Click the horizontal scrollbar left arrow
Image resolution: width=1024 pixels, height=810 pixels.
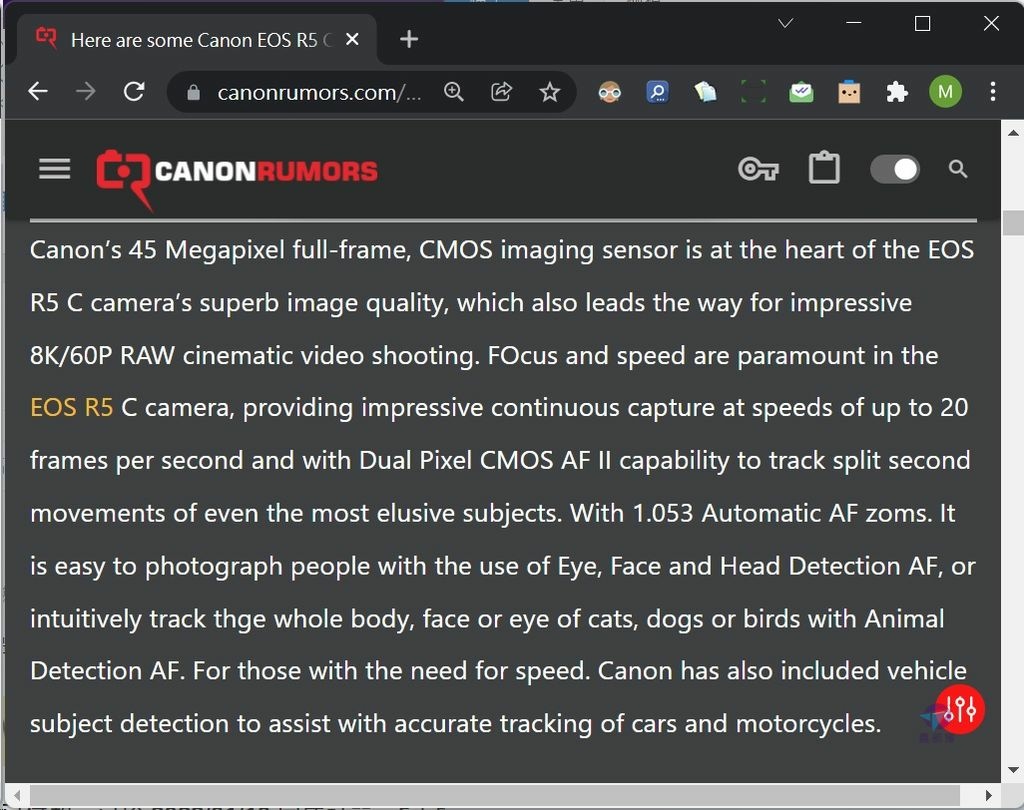(x=16, y=795)
